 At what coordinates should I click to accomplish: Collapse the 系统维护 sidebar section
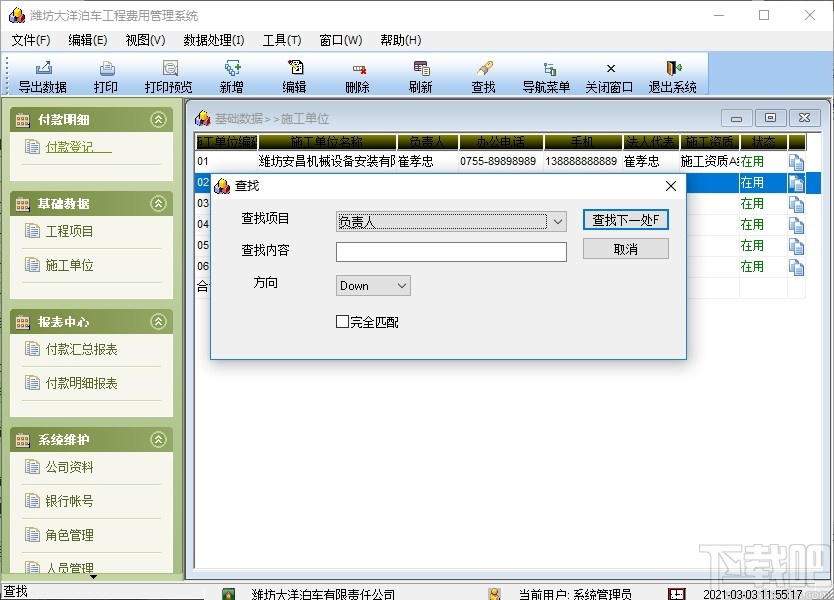click(x=157, y=438)
